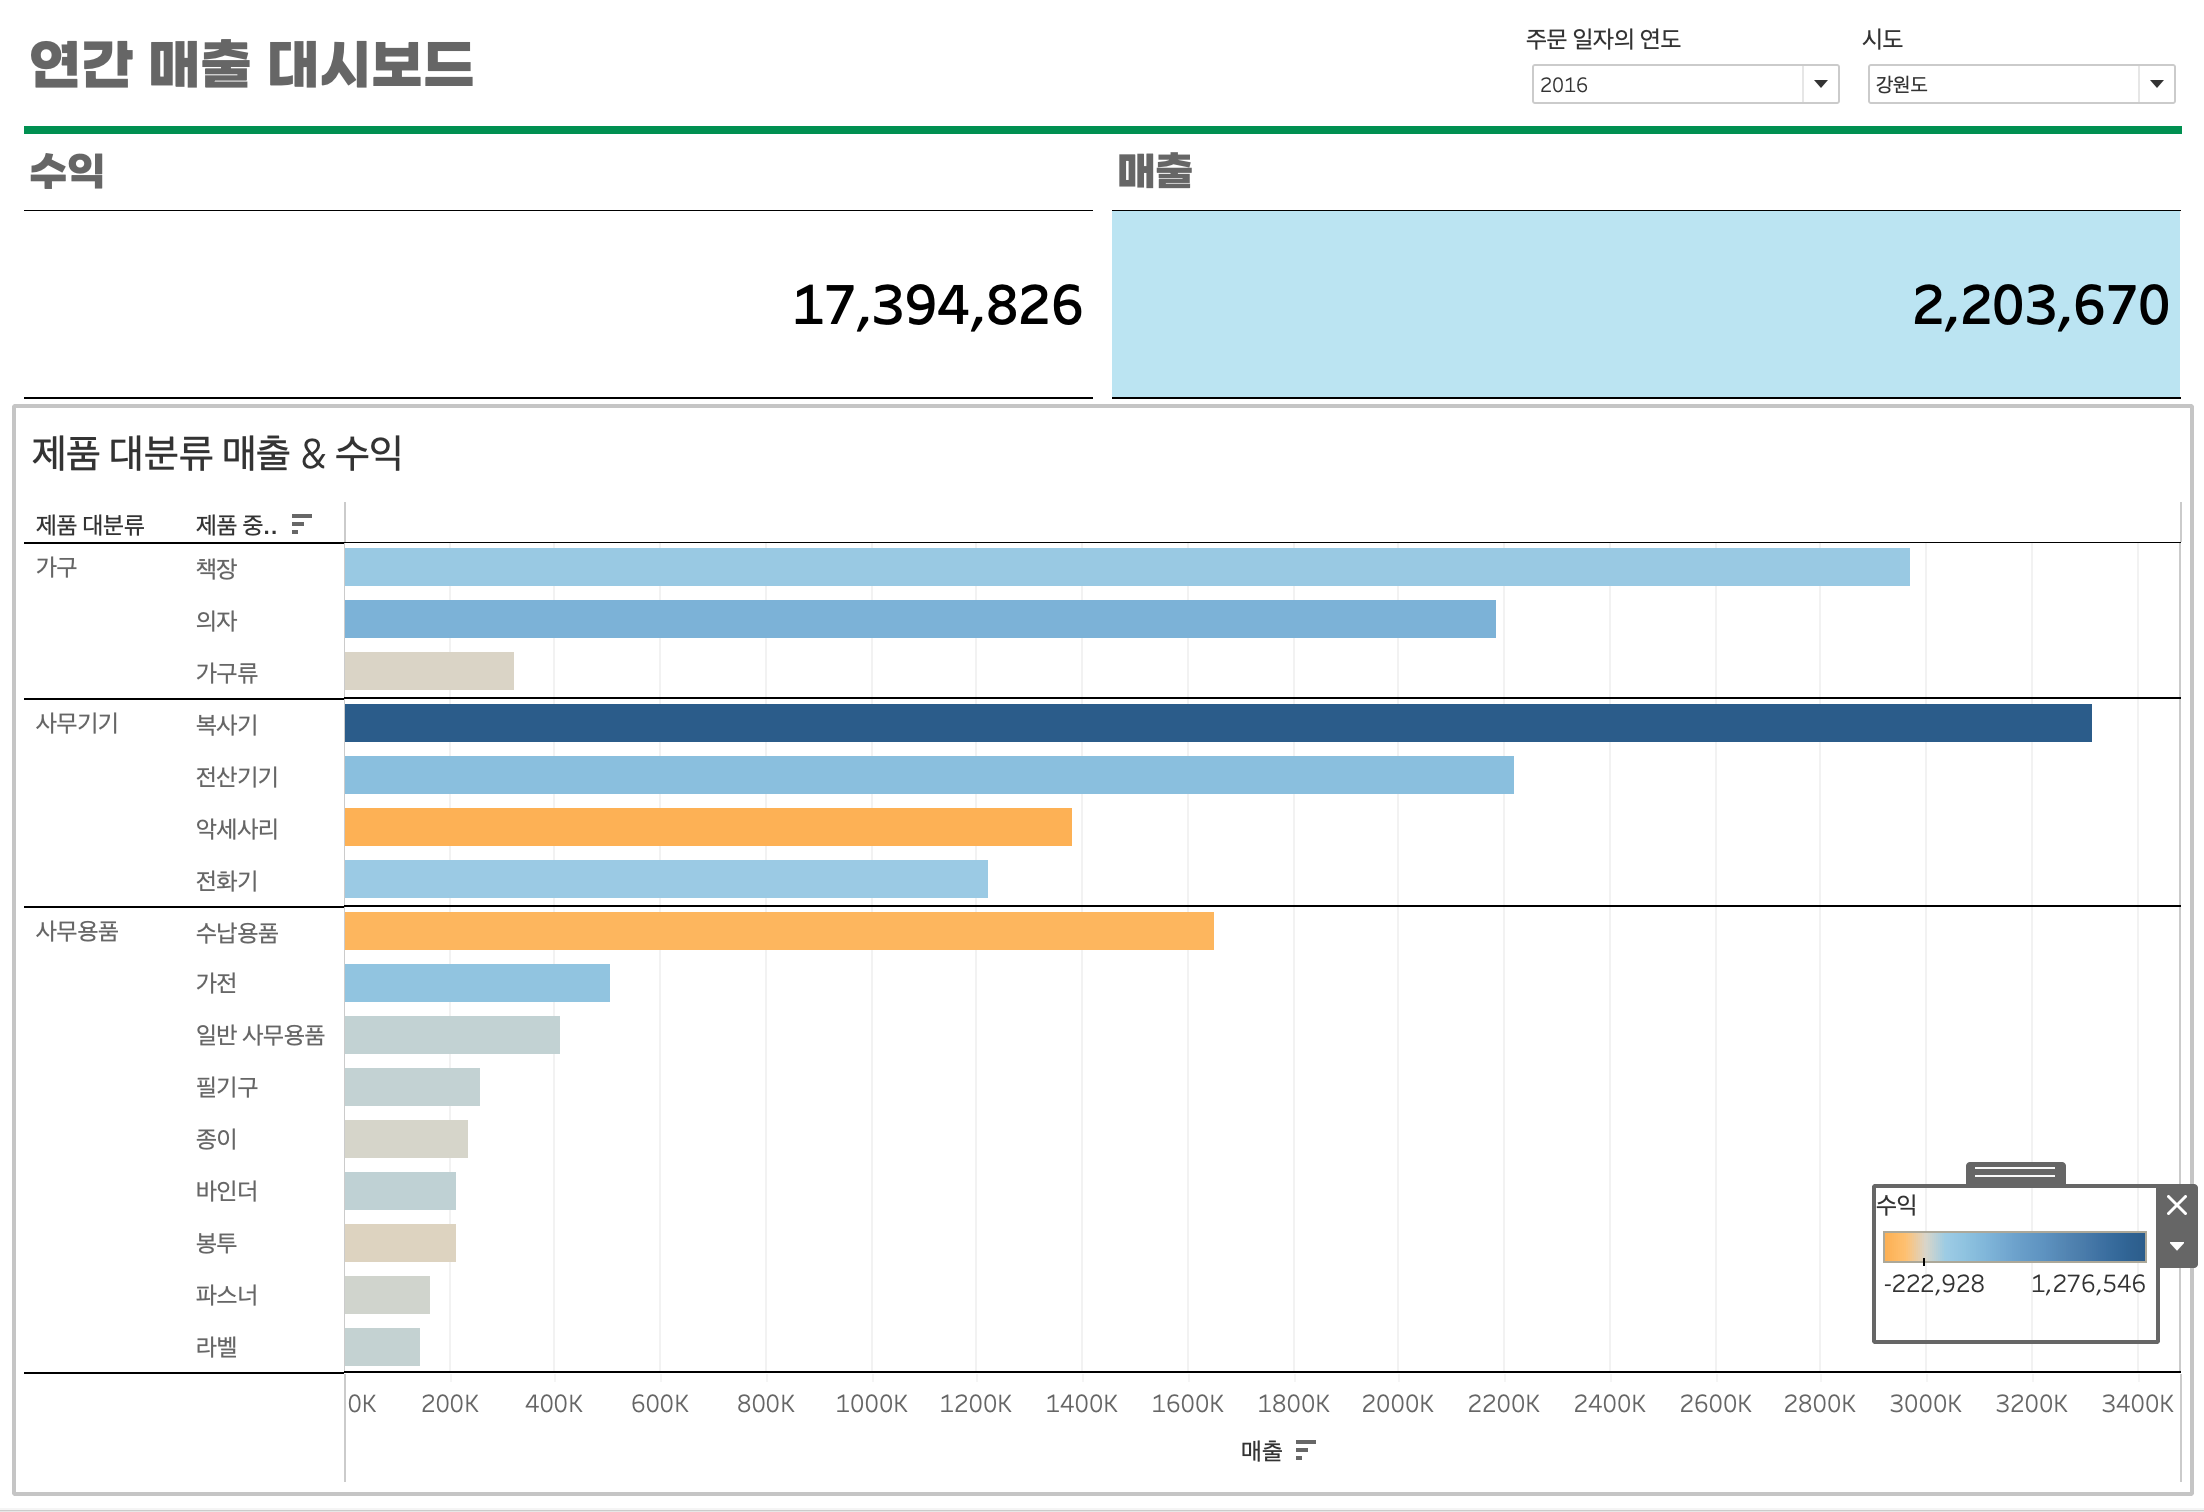Click the 수익 gradient color bar in legend

(x=2014, y=1247)
